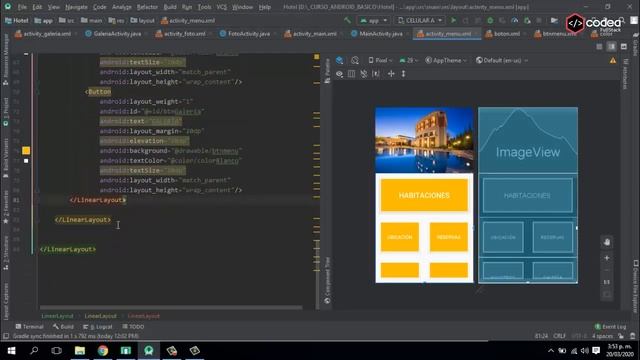The height and width of the screenshot is (360, 640).
Task: Open the TODO tool window
Action: (133, 327)
